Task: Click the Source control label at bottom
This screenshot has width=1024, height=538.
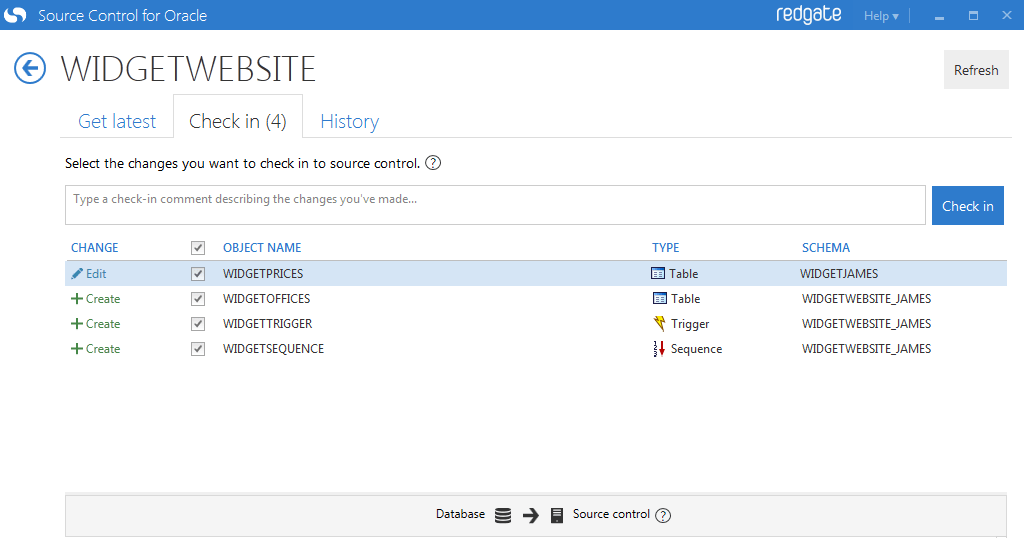Action: point(611,514)
